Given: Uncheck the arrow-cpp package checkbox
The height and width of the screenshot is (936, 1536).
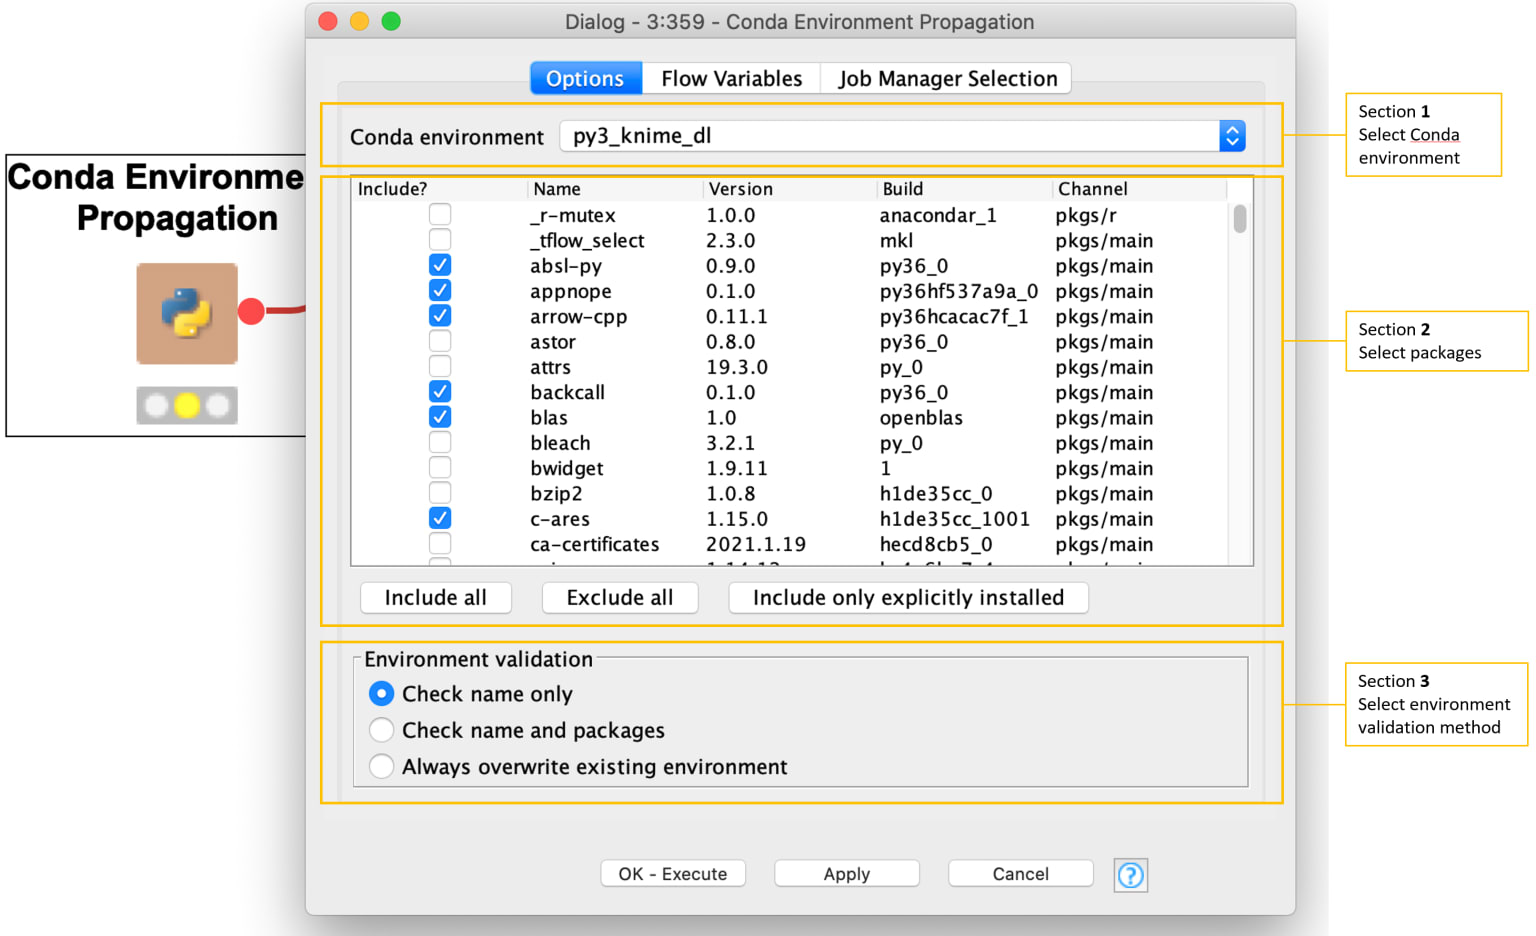Looking at the screenshot, I should pyautogui.click(x=440, y=316).
